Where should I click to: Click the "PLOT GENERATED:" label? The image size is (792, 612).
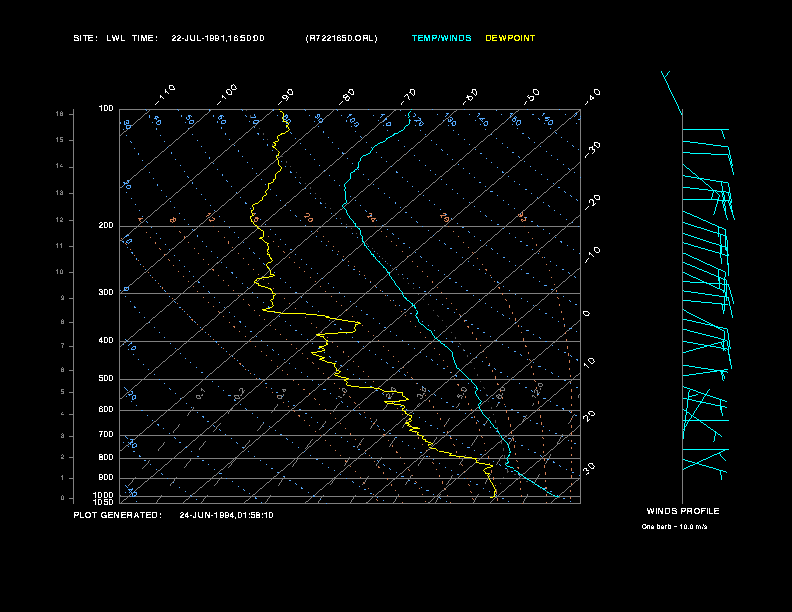coord(118,515)
